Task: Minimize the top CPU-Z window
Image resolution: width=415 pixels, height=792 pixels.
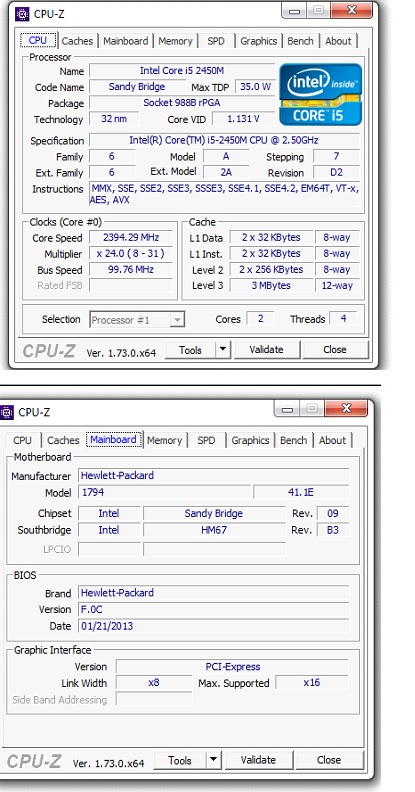Action: pyautogui.click(x=295, y=11)
